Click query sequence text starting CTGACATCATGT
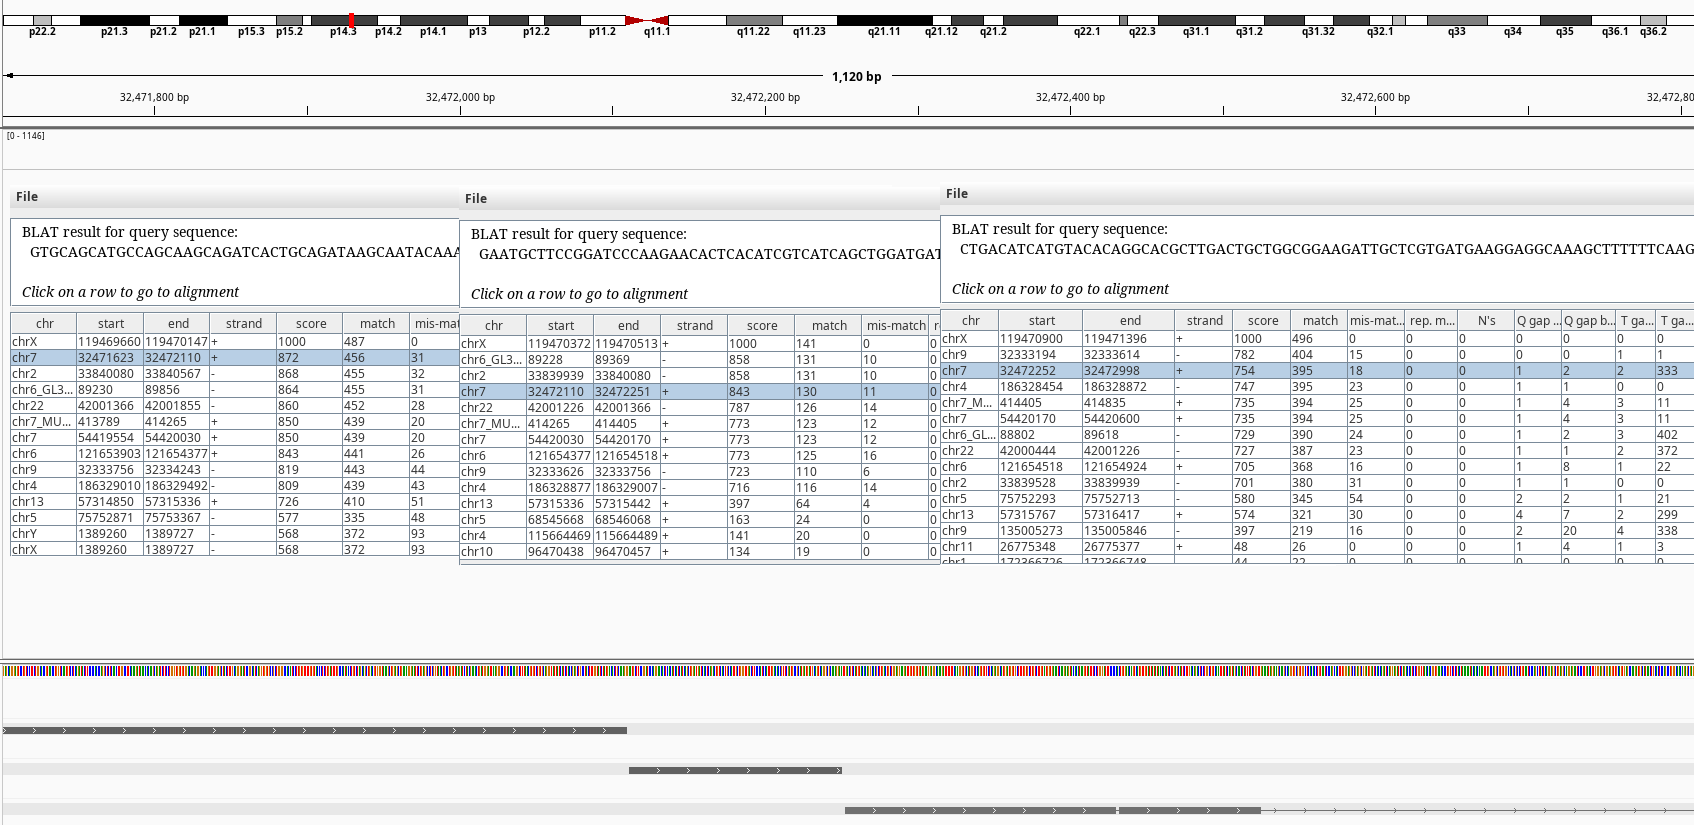The width and height of the screenshot is (1694, 825). pyautogui.click(x=1326, y=249)
